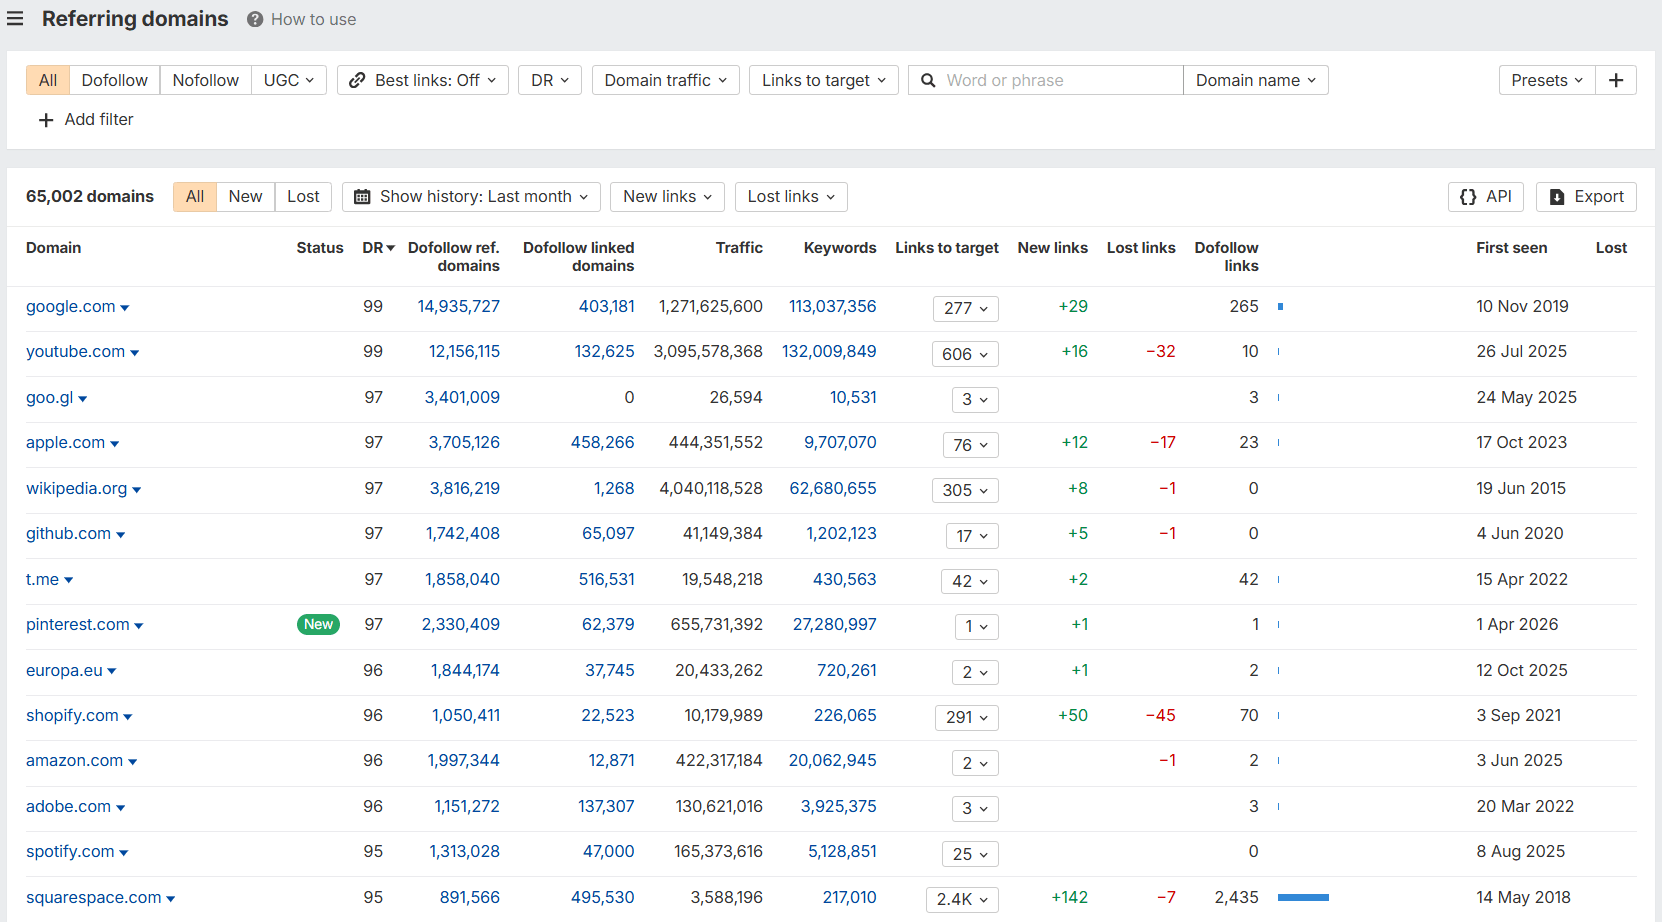1662x922 pixels.
Task: Expand squarespace.com 2.4K links to target
Action: coord(962,899)
